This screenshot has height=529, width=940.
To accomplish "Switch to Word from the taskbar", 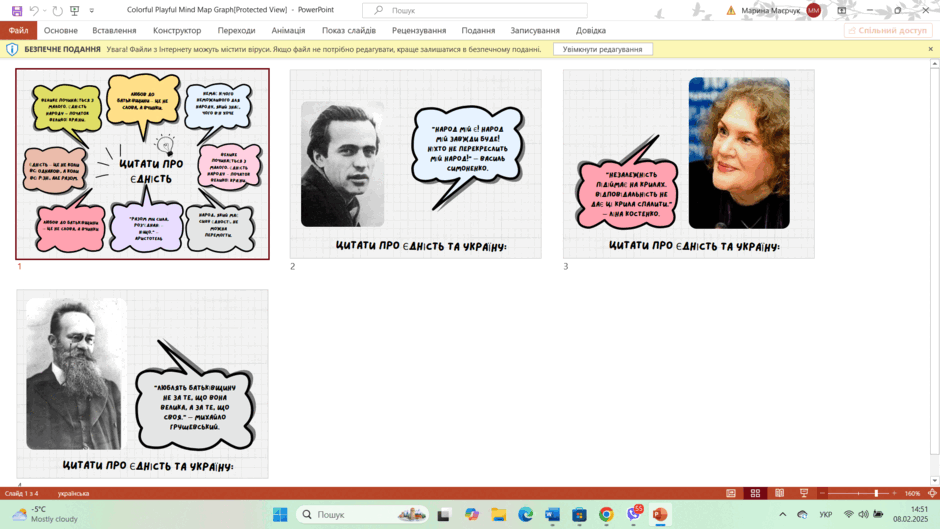I will 552,515.
